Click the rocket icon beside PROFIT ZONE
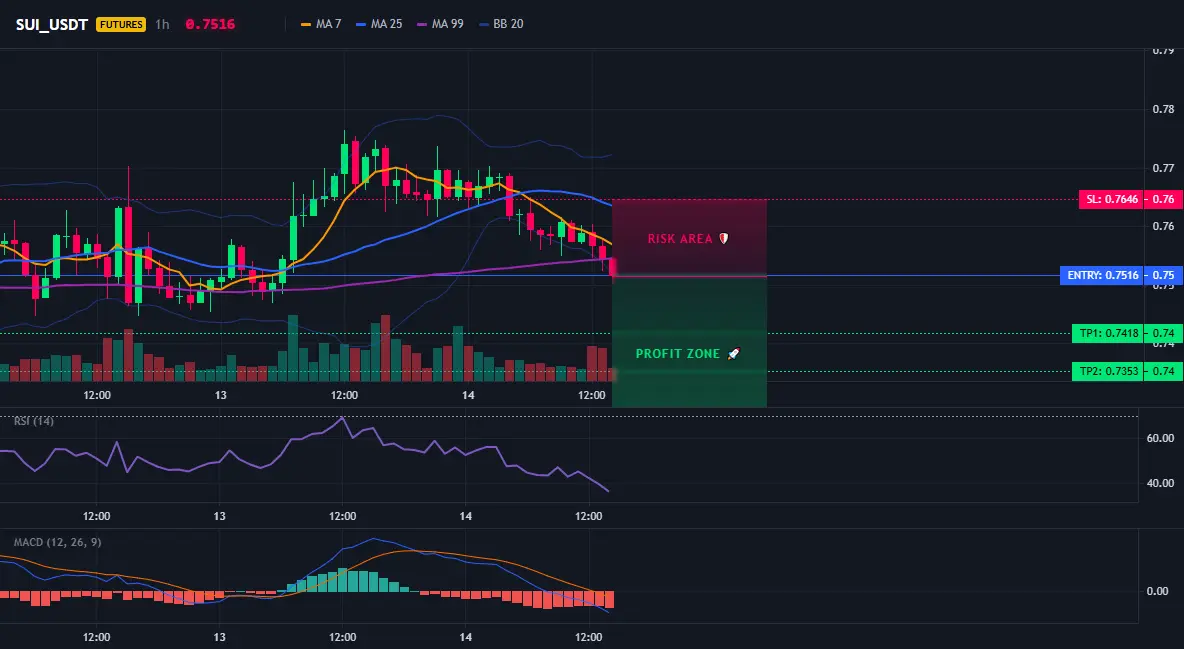This screenshot has height=649, width=1184. coord(733,354)
